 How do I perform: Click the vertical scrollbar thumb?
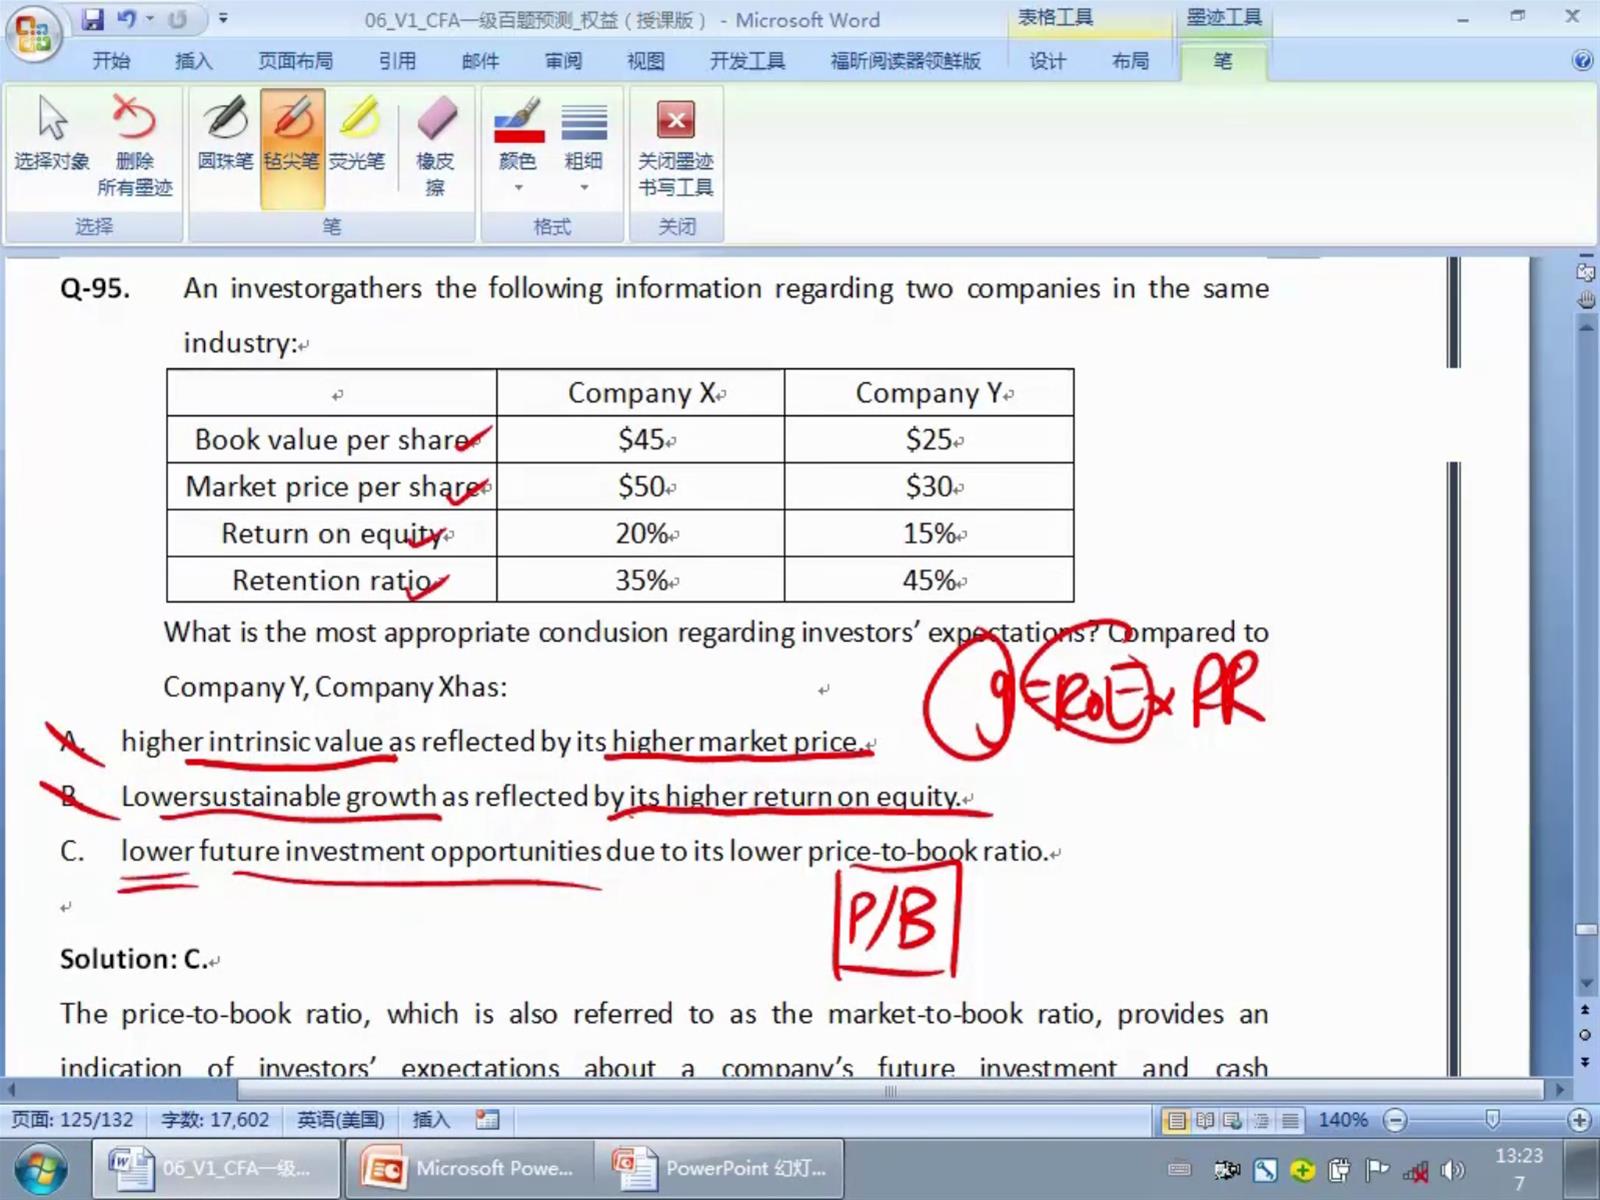pyautogui.click(x=1586, y=930)
